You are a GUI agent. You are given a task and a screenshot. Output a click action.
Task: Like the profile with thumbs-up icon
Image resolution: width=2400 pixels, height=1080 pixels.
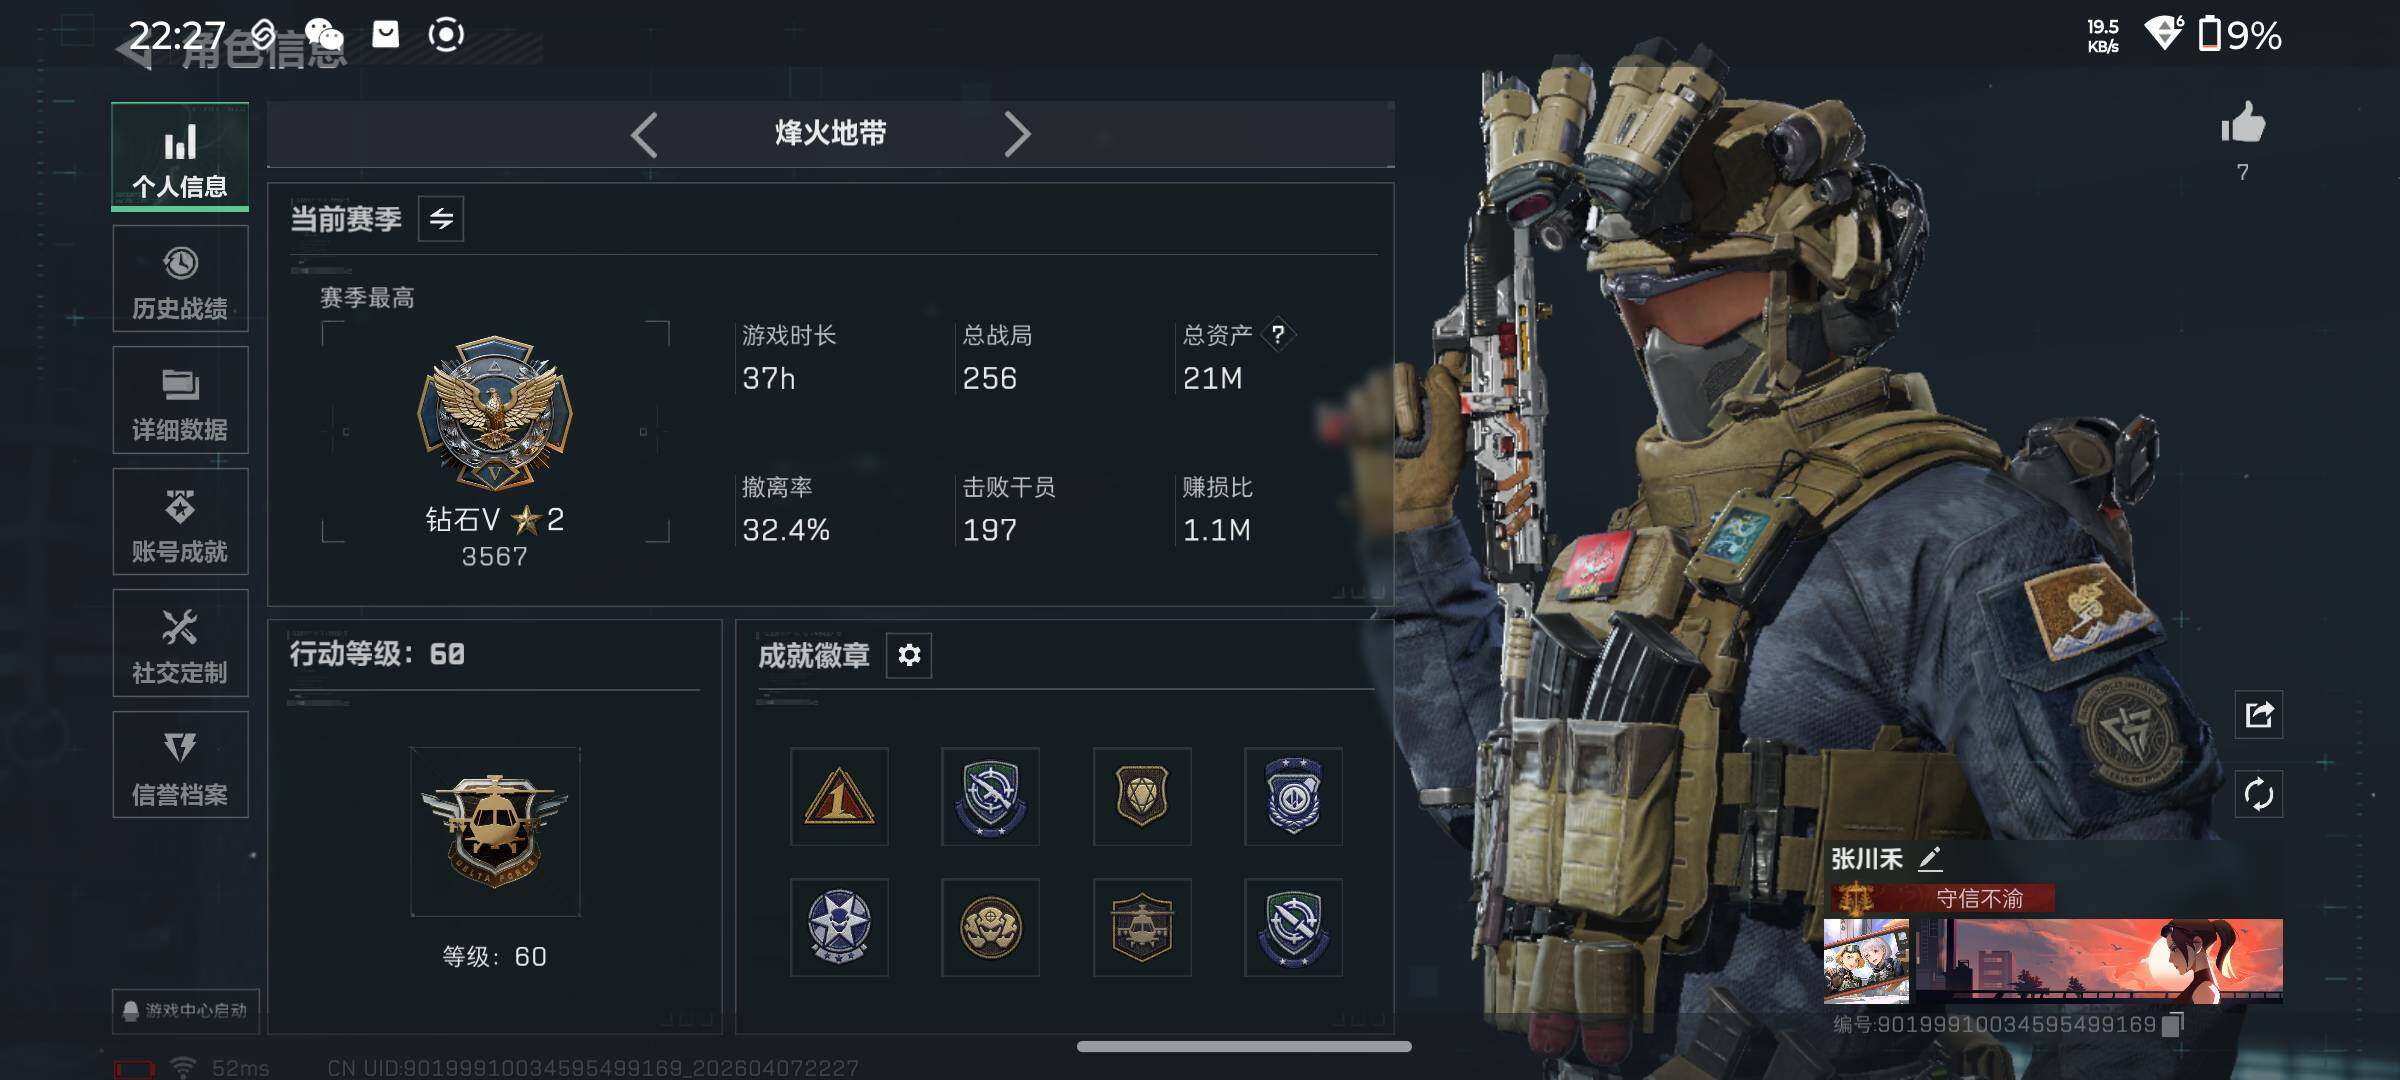pyautogui.click(x=2243, y=124)
